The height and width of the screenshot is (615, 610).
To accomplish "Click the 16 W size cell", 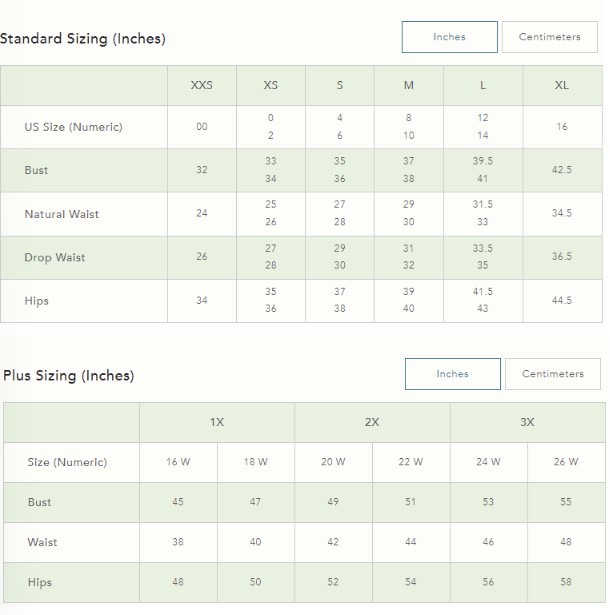I will click(178, 462).
